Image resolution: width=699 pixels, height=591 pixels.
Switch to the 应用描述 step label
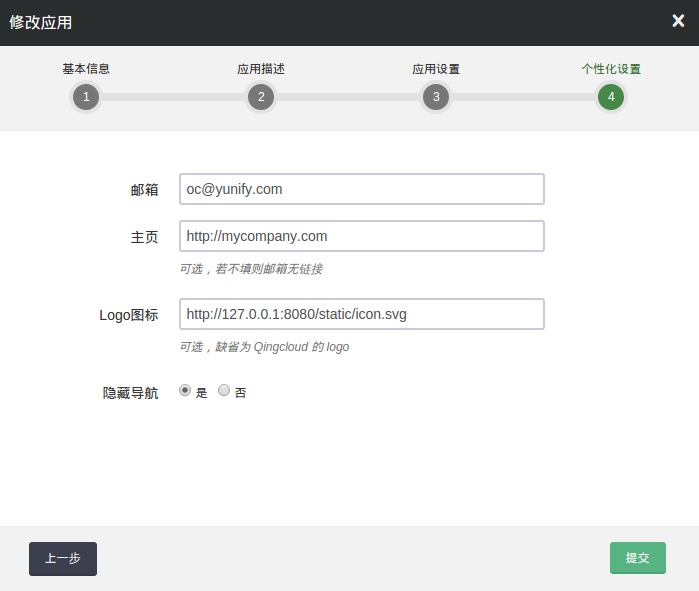[261, 69]
